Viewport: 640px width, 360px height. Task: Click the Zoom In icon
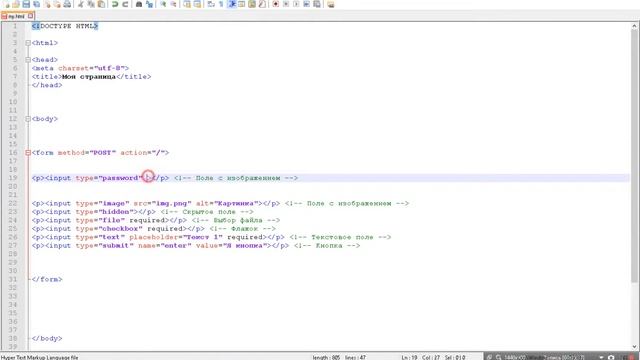(x=163, y=4)
